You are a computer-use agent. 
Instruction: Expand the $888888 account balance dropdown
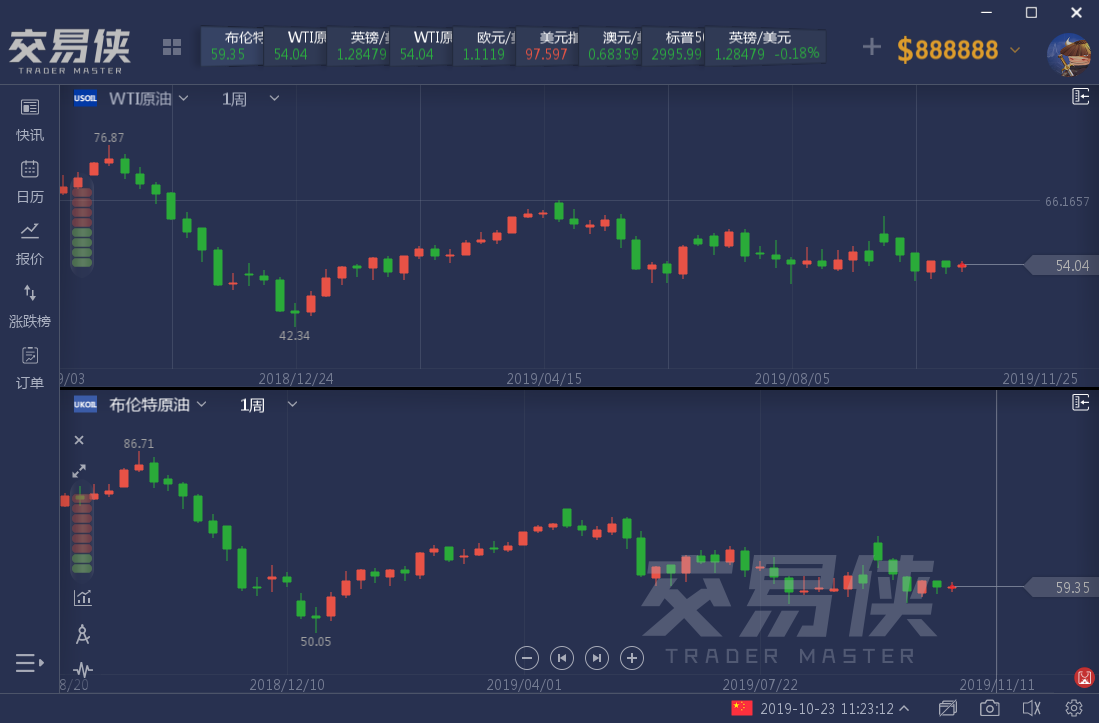(1016, 49)
